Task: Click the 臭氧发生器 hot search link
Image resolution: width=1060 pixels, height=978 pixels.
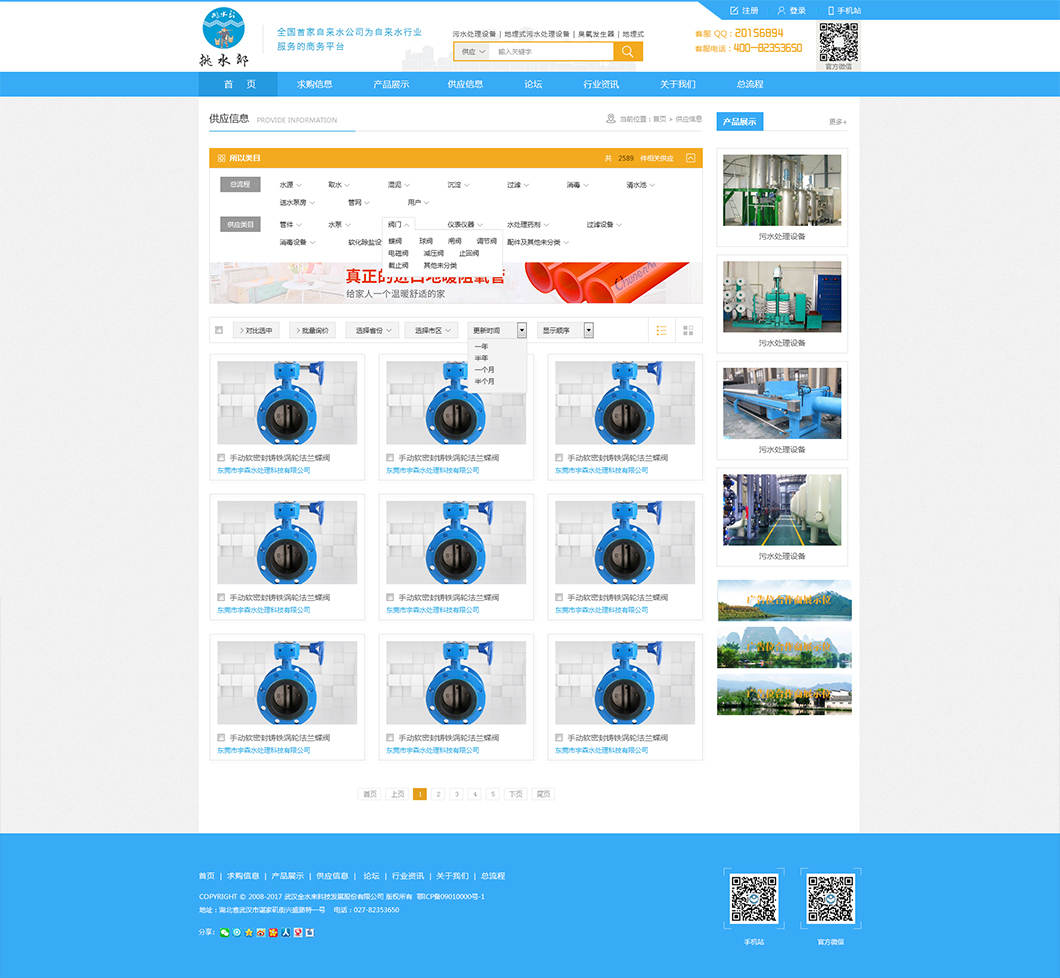Action: click(x=596, y=34)
